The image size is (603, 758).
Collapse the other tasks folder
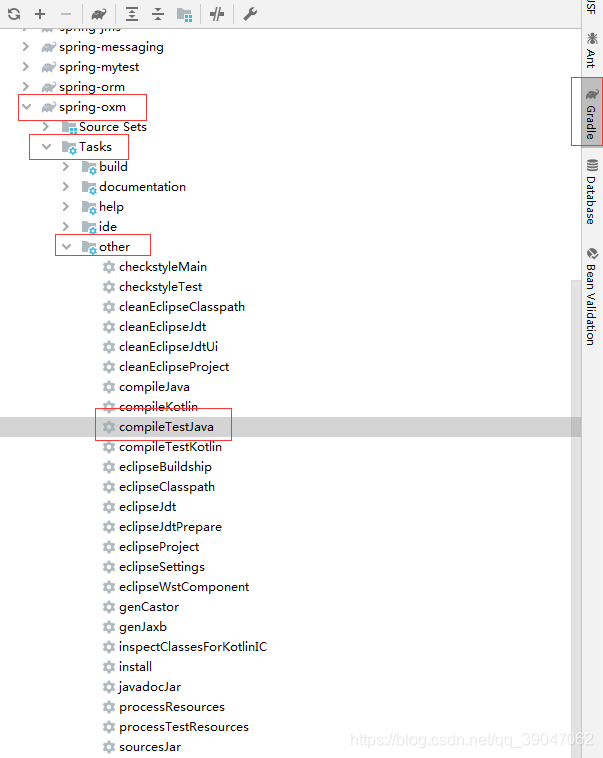click(67, 247)
